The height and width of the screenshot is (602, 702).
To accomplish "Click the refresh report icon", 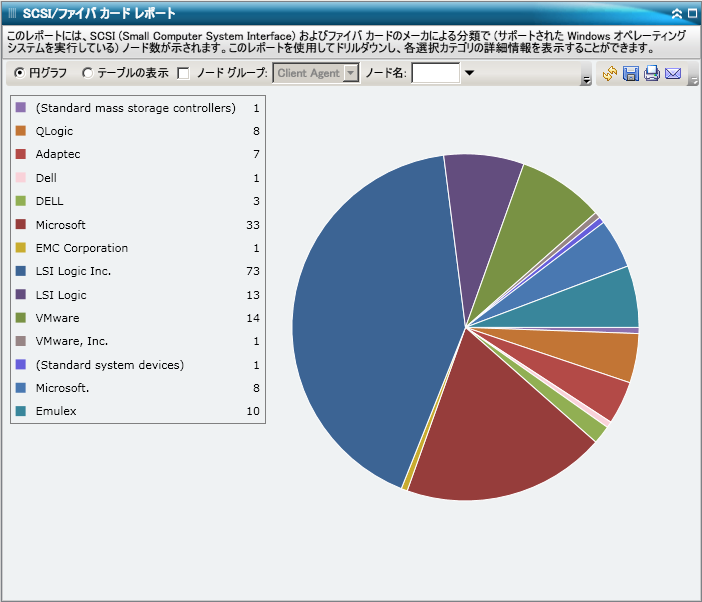I will point(609,74).
